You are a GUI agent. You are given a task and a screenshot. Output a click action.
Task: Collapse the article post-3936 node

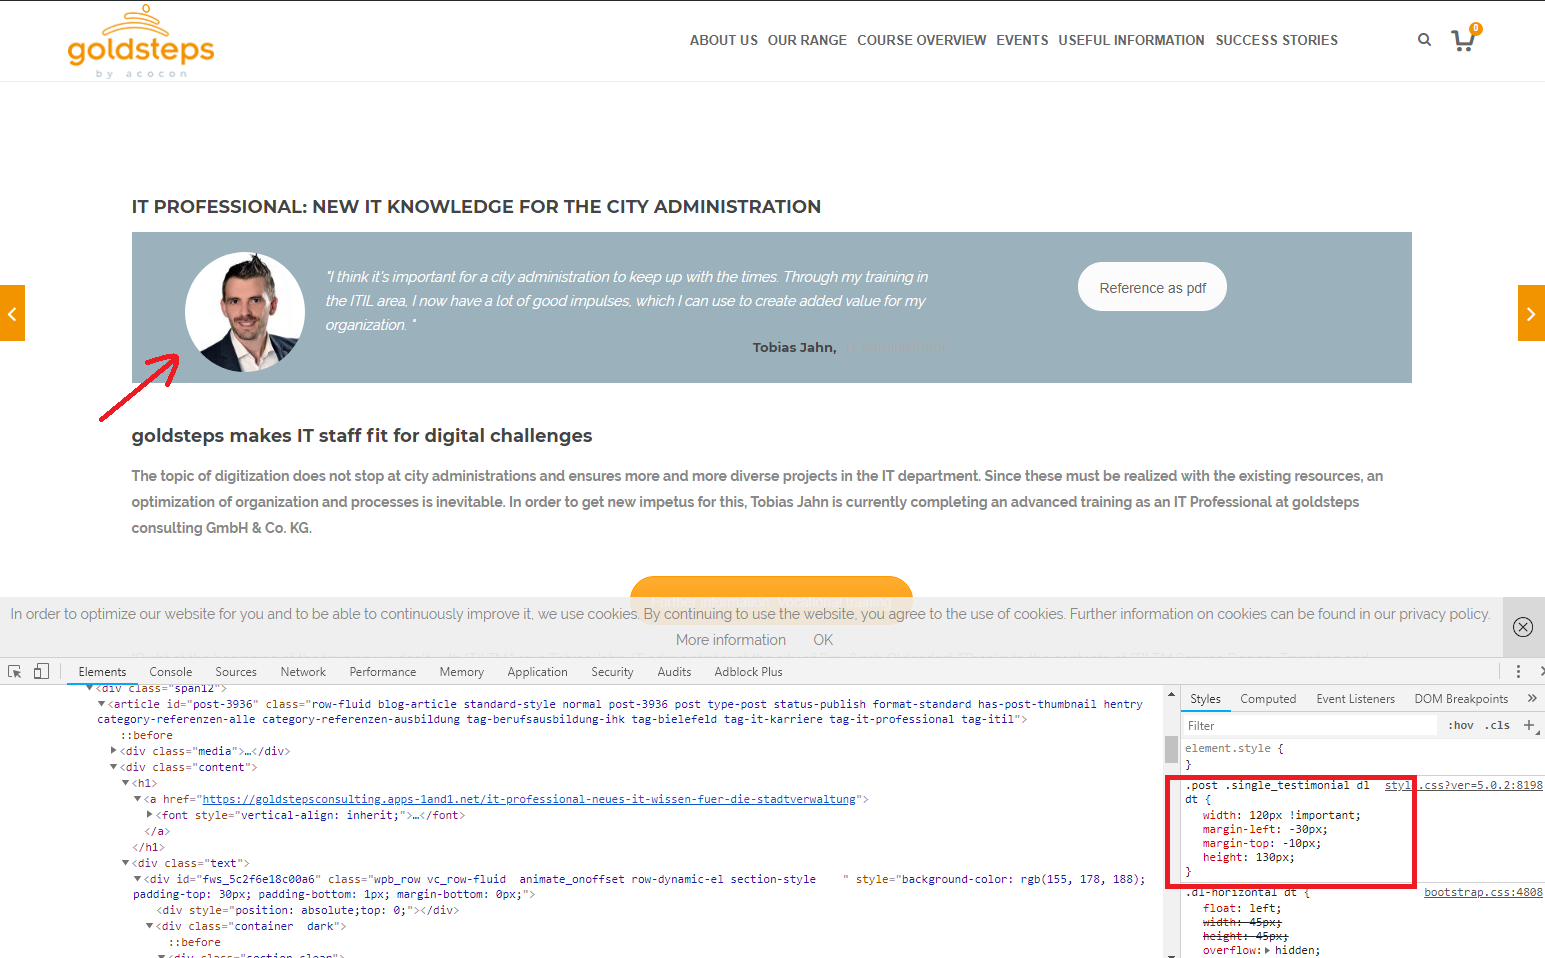101,704
